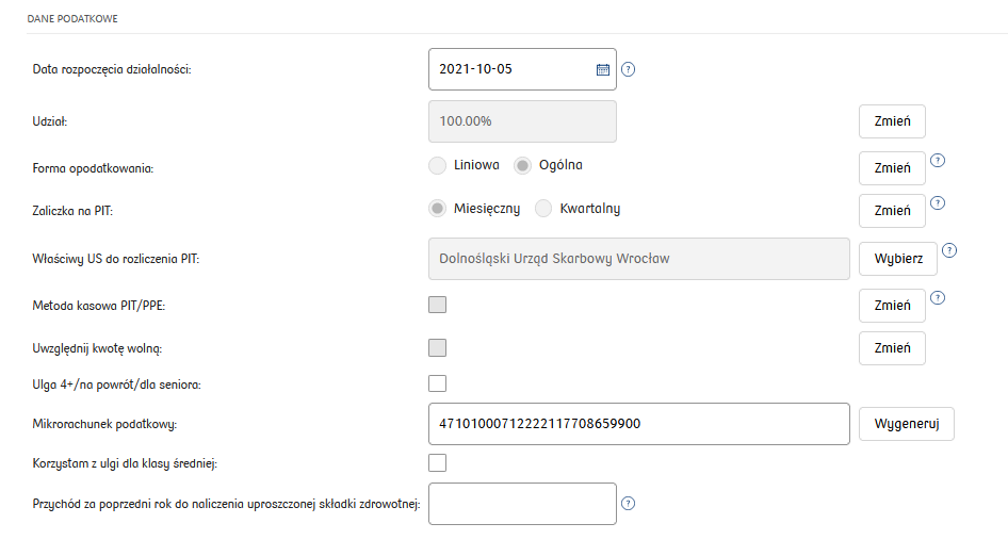Image resolution: width=1008 pixels, height=556 pixels.
Task: Toggle the Metoda kasowa PIT/PPE checkbox
Action: point(437,305)
